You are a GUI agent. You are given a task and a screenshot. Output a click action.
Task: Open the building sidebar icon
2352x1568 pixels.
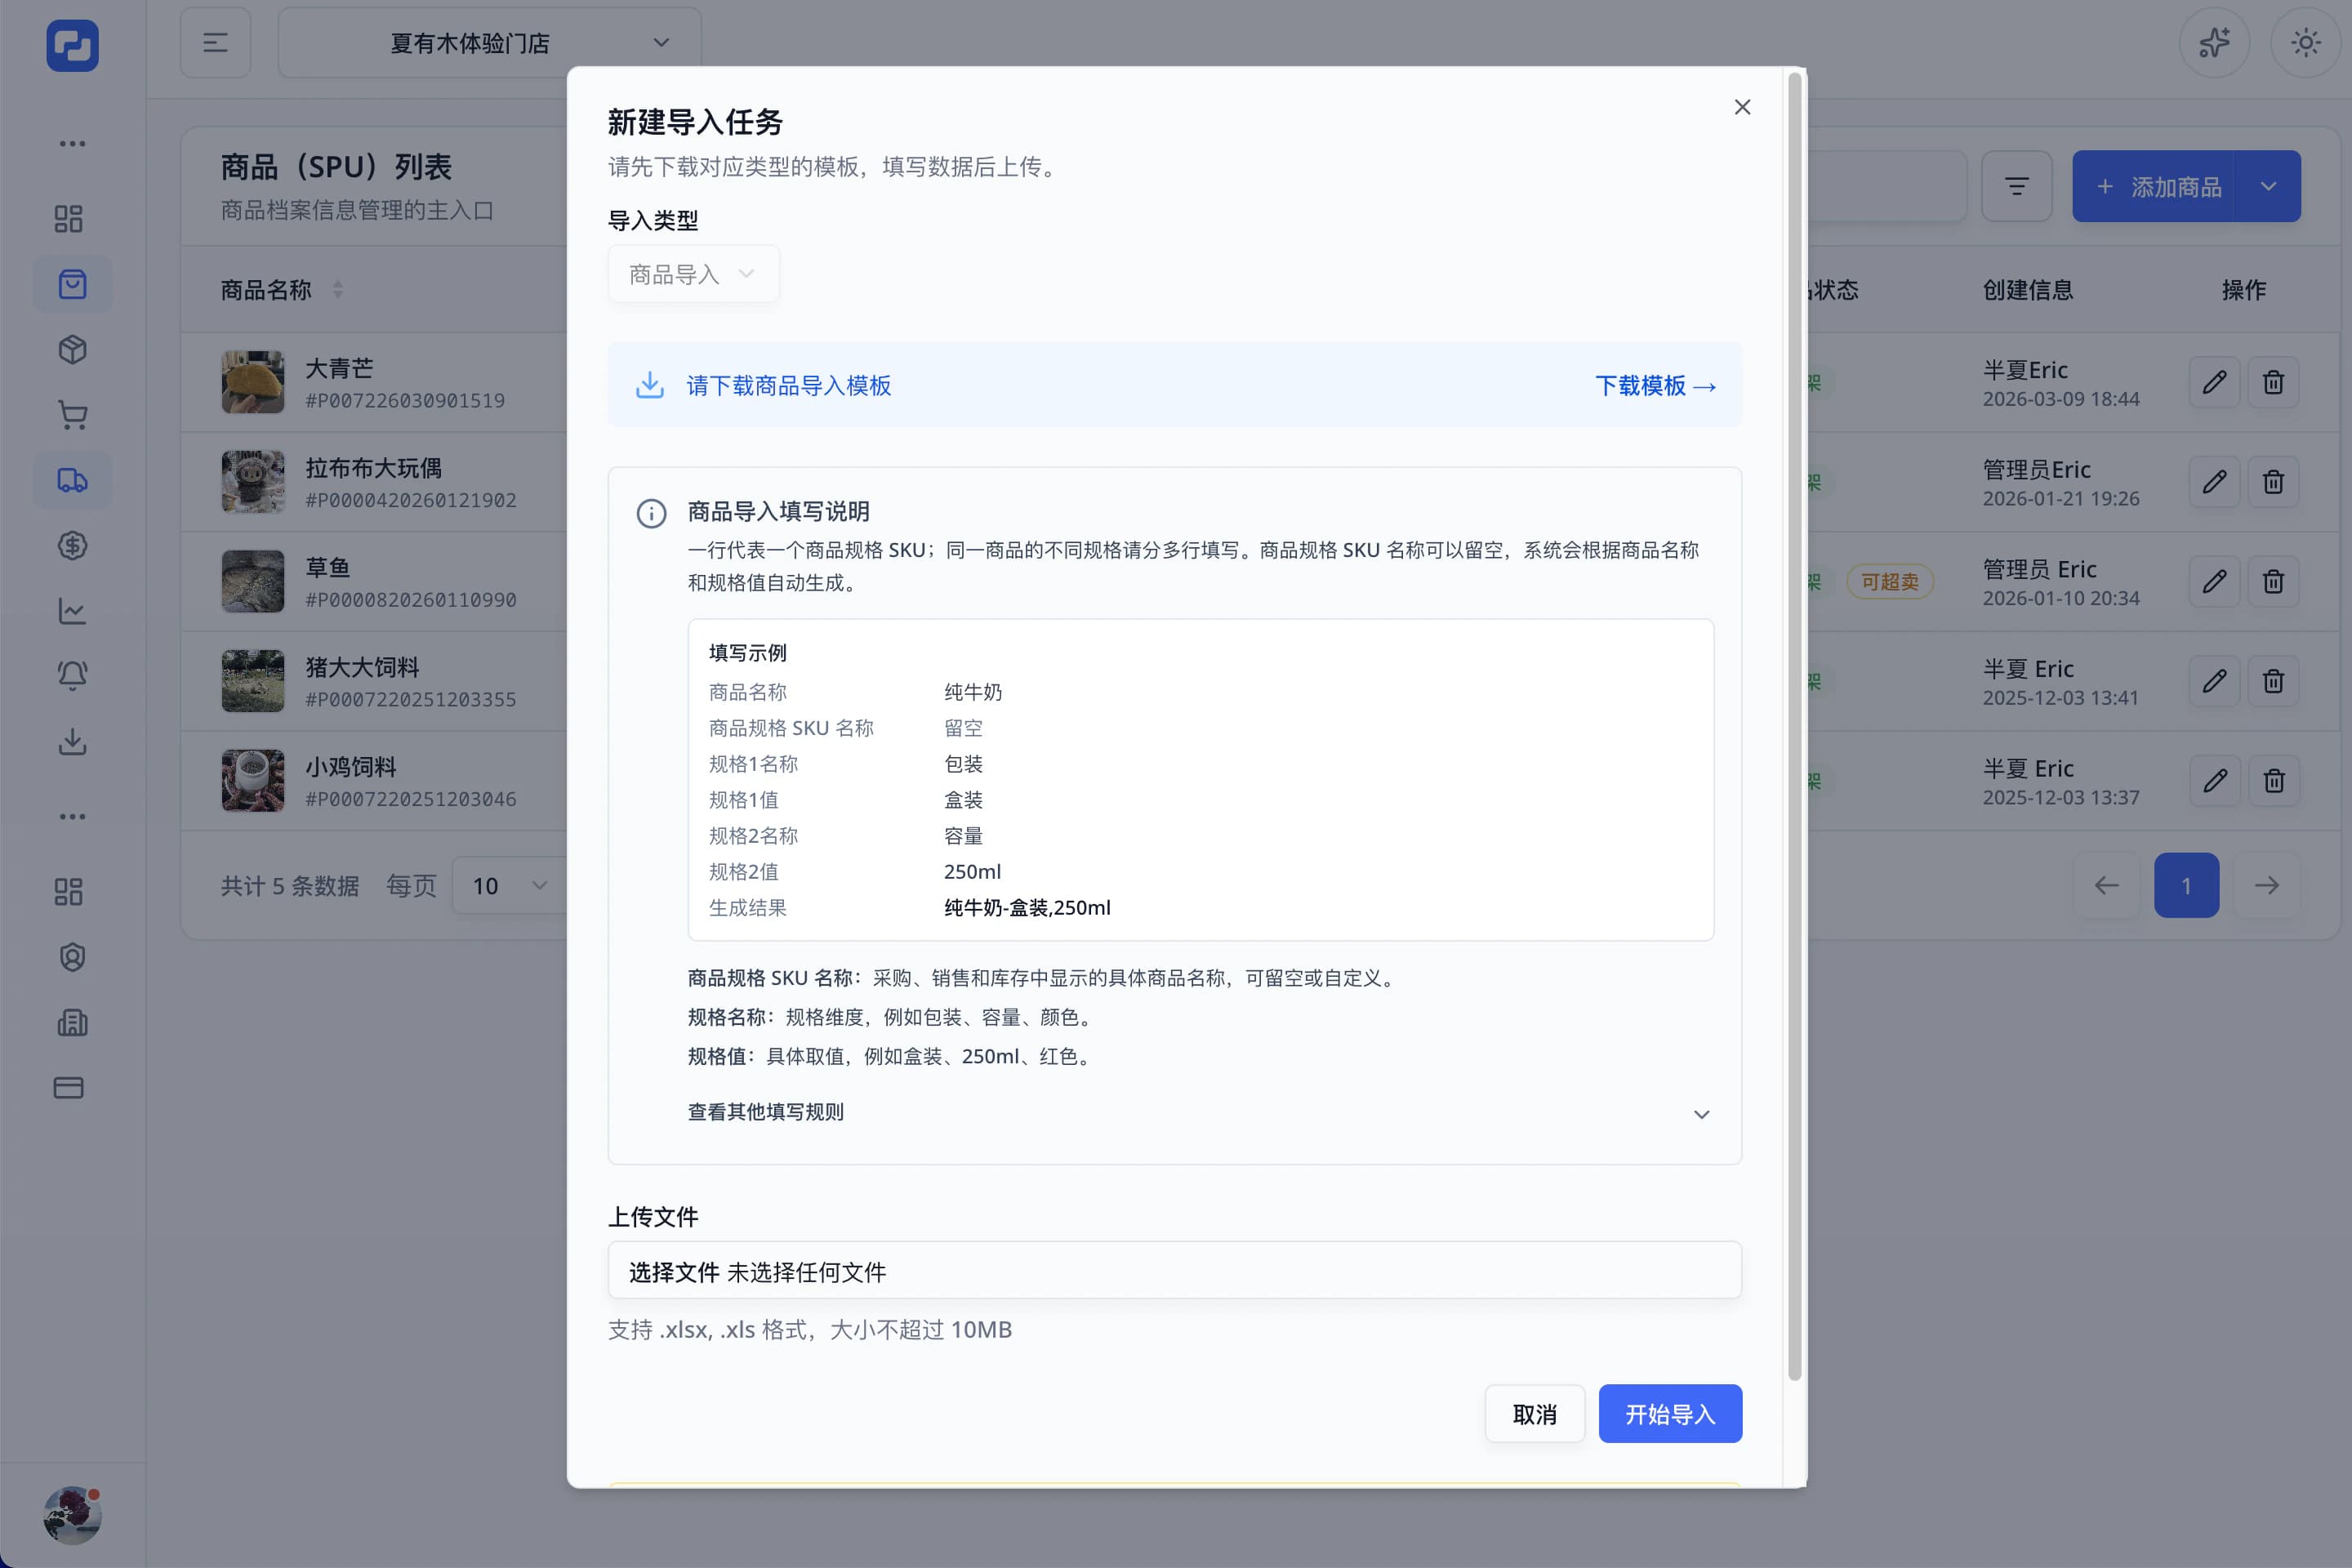point(72,1022)
